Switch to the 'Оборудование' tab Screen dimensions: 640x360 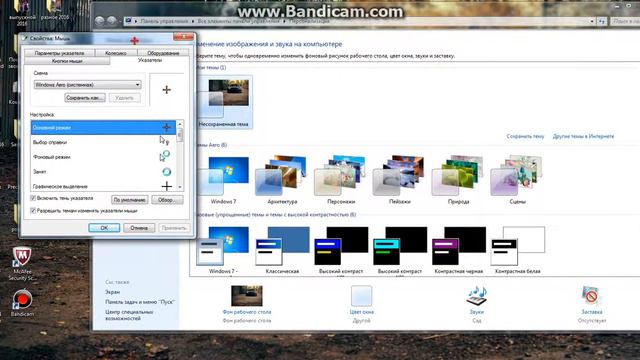(163, 53)
